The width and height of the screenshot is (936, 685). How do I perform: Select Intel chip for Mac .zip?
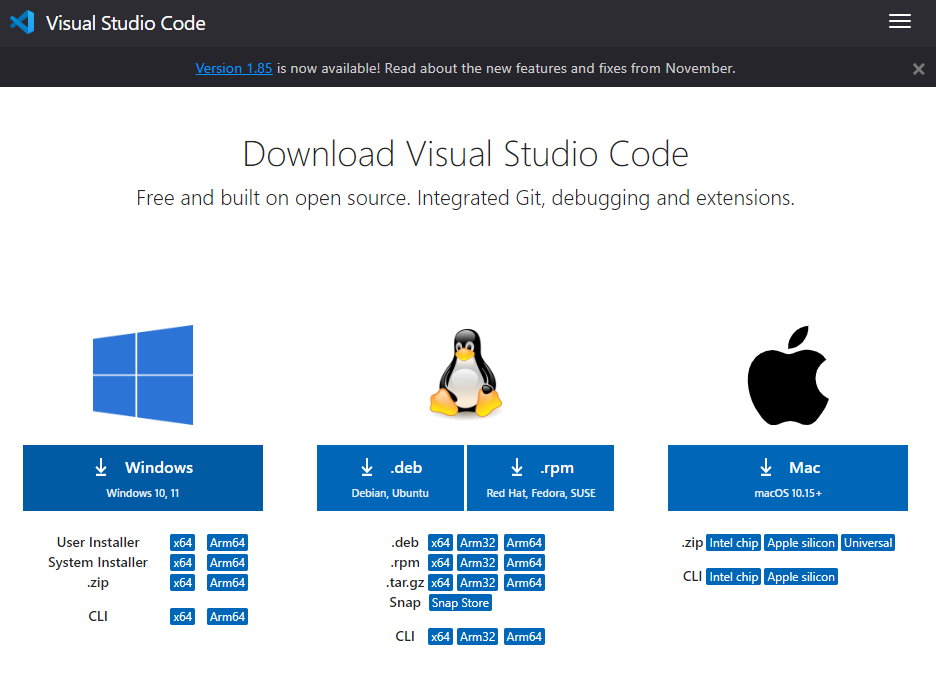(x=734, y=542)
